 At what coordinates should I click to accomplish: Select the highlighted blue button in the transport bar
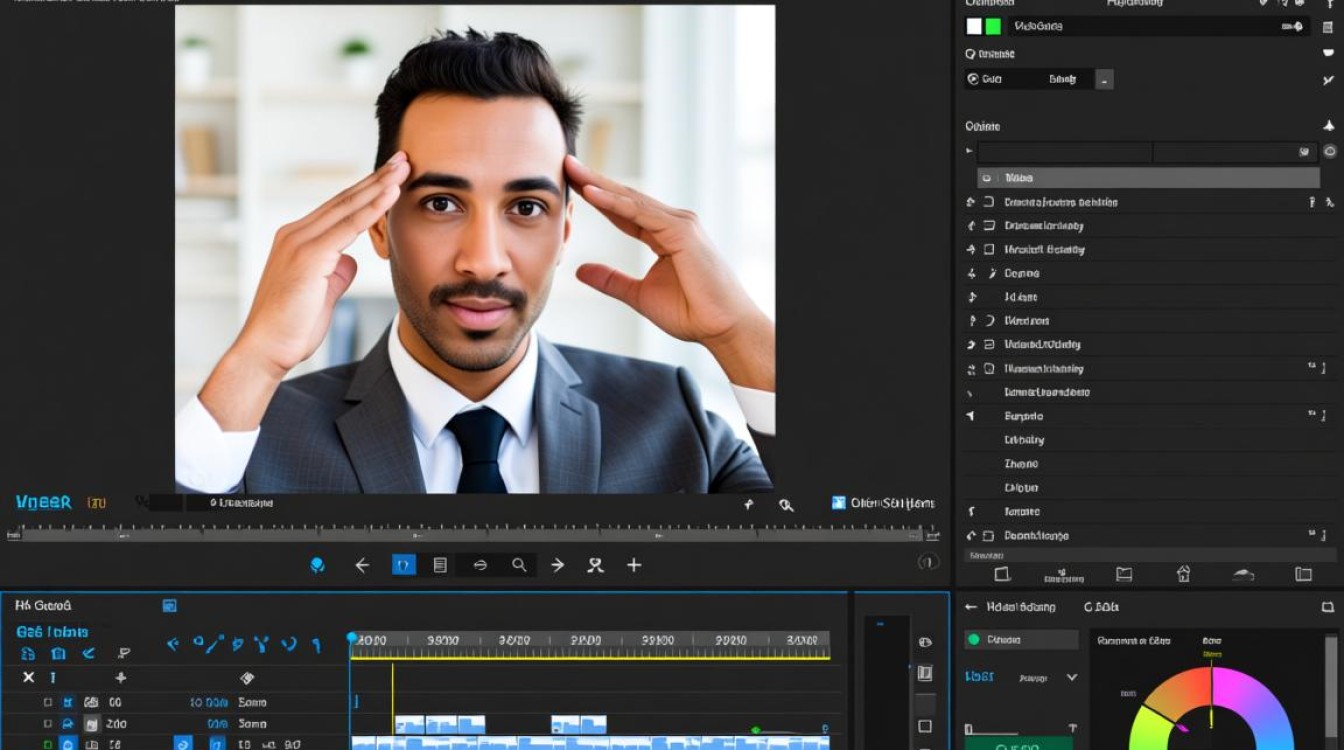(403, 565)
